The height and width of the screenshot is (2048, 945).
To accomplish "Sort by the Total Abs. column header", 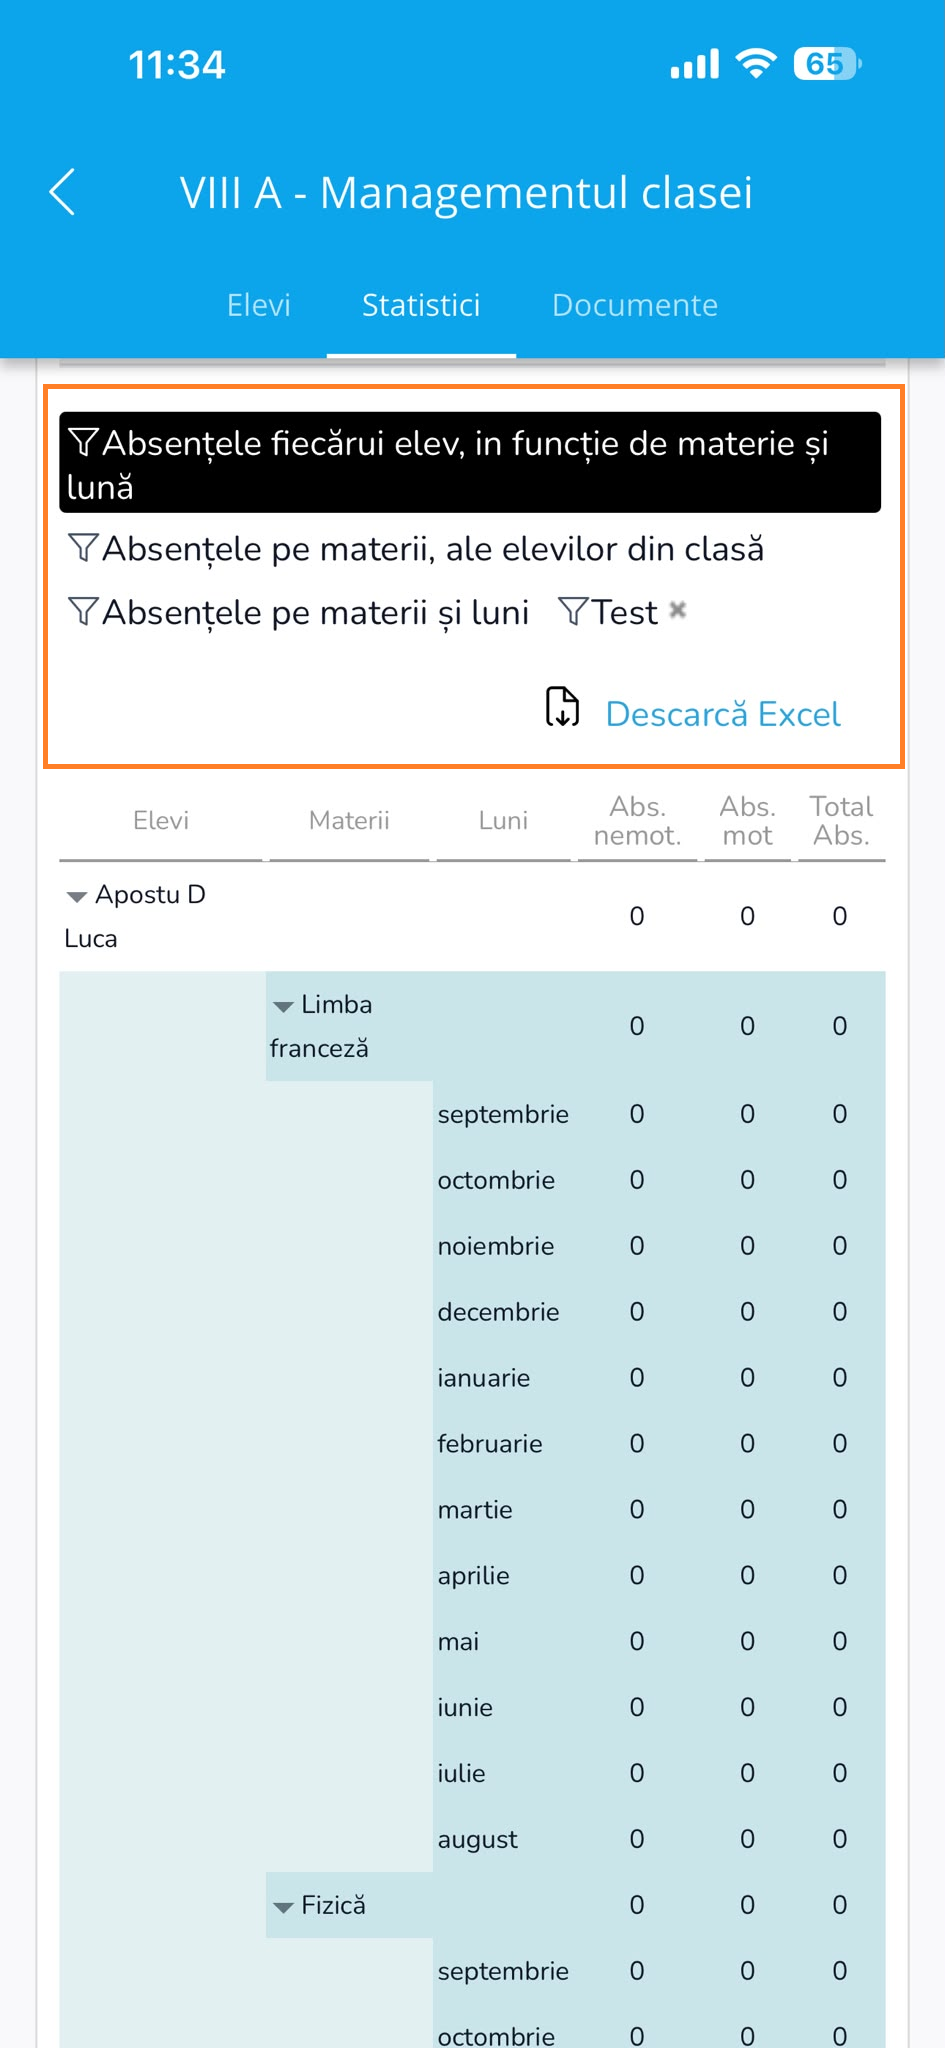I will (x=841, y=821).
